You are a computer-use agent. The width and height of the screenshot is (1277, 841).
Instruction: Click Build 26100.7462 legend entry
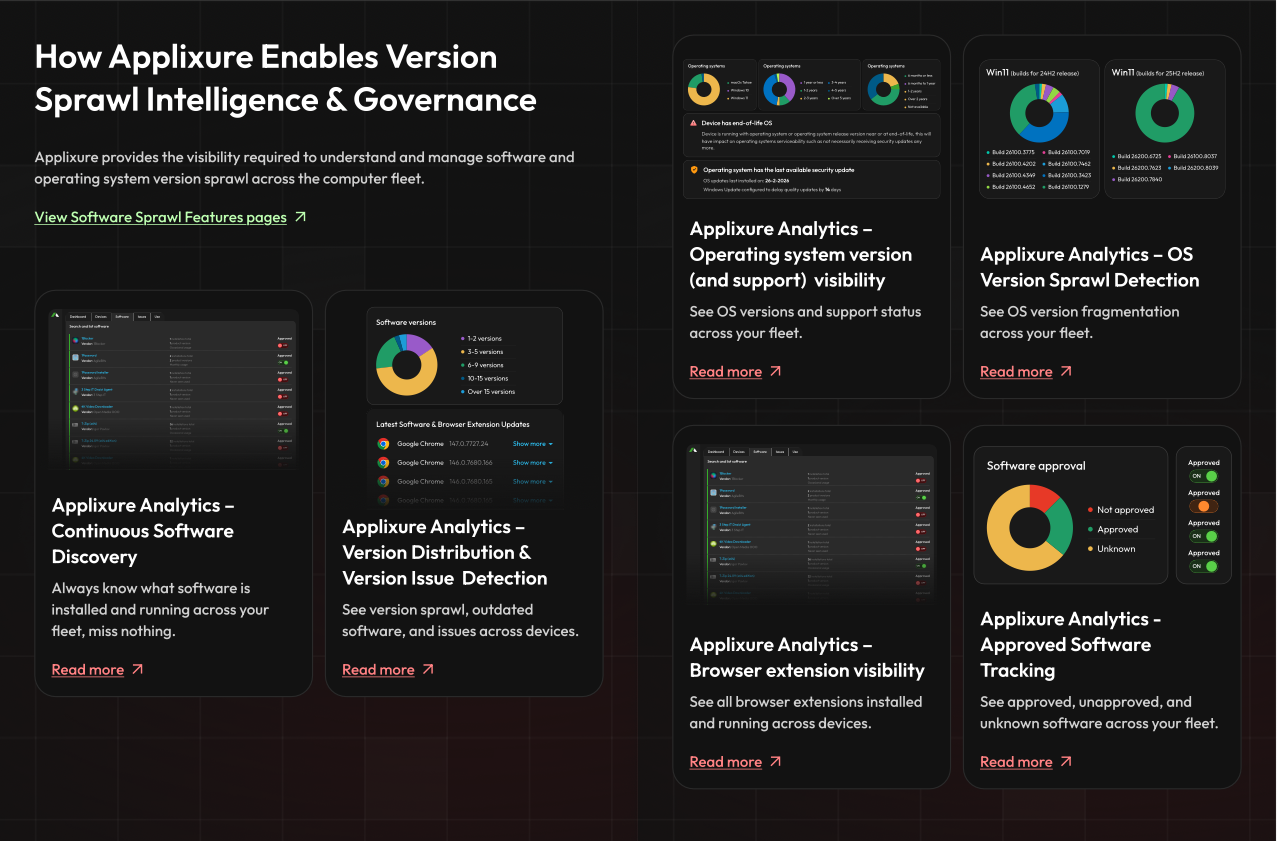1067,163
